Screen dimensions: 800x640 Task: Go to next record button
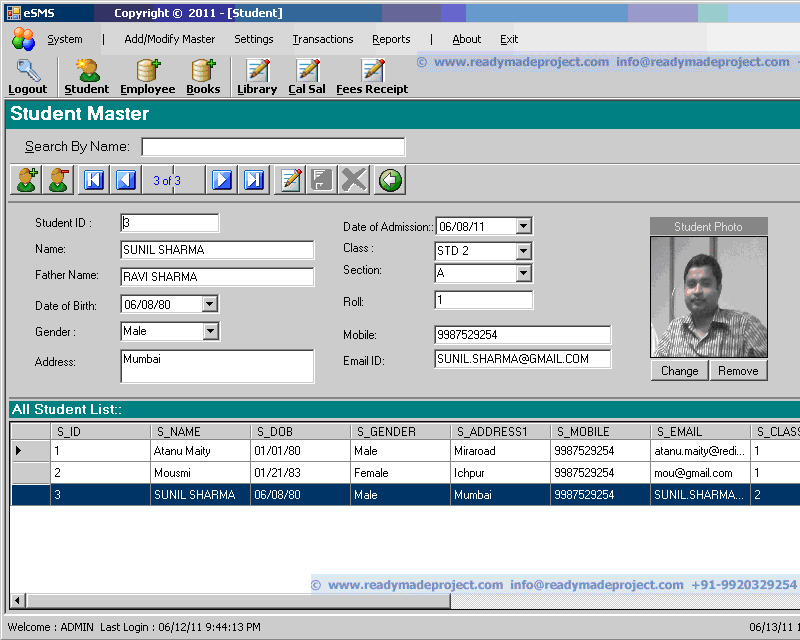tap(222, 180)
